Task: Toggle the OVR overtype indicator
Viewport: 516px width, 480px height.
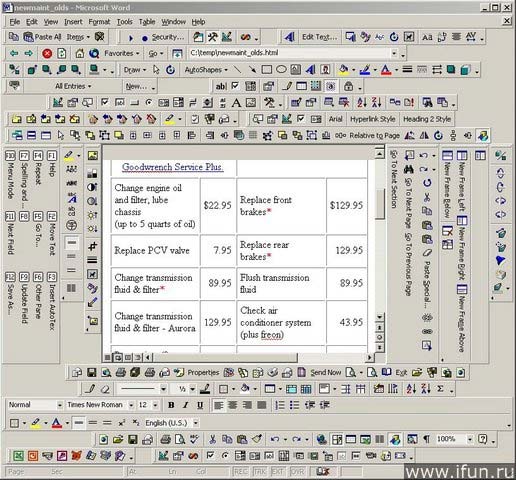Action: pos(297,472)
